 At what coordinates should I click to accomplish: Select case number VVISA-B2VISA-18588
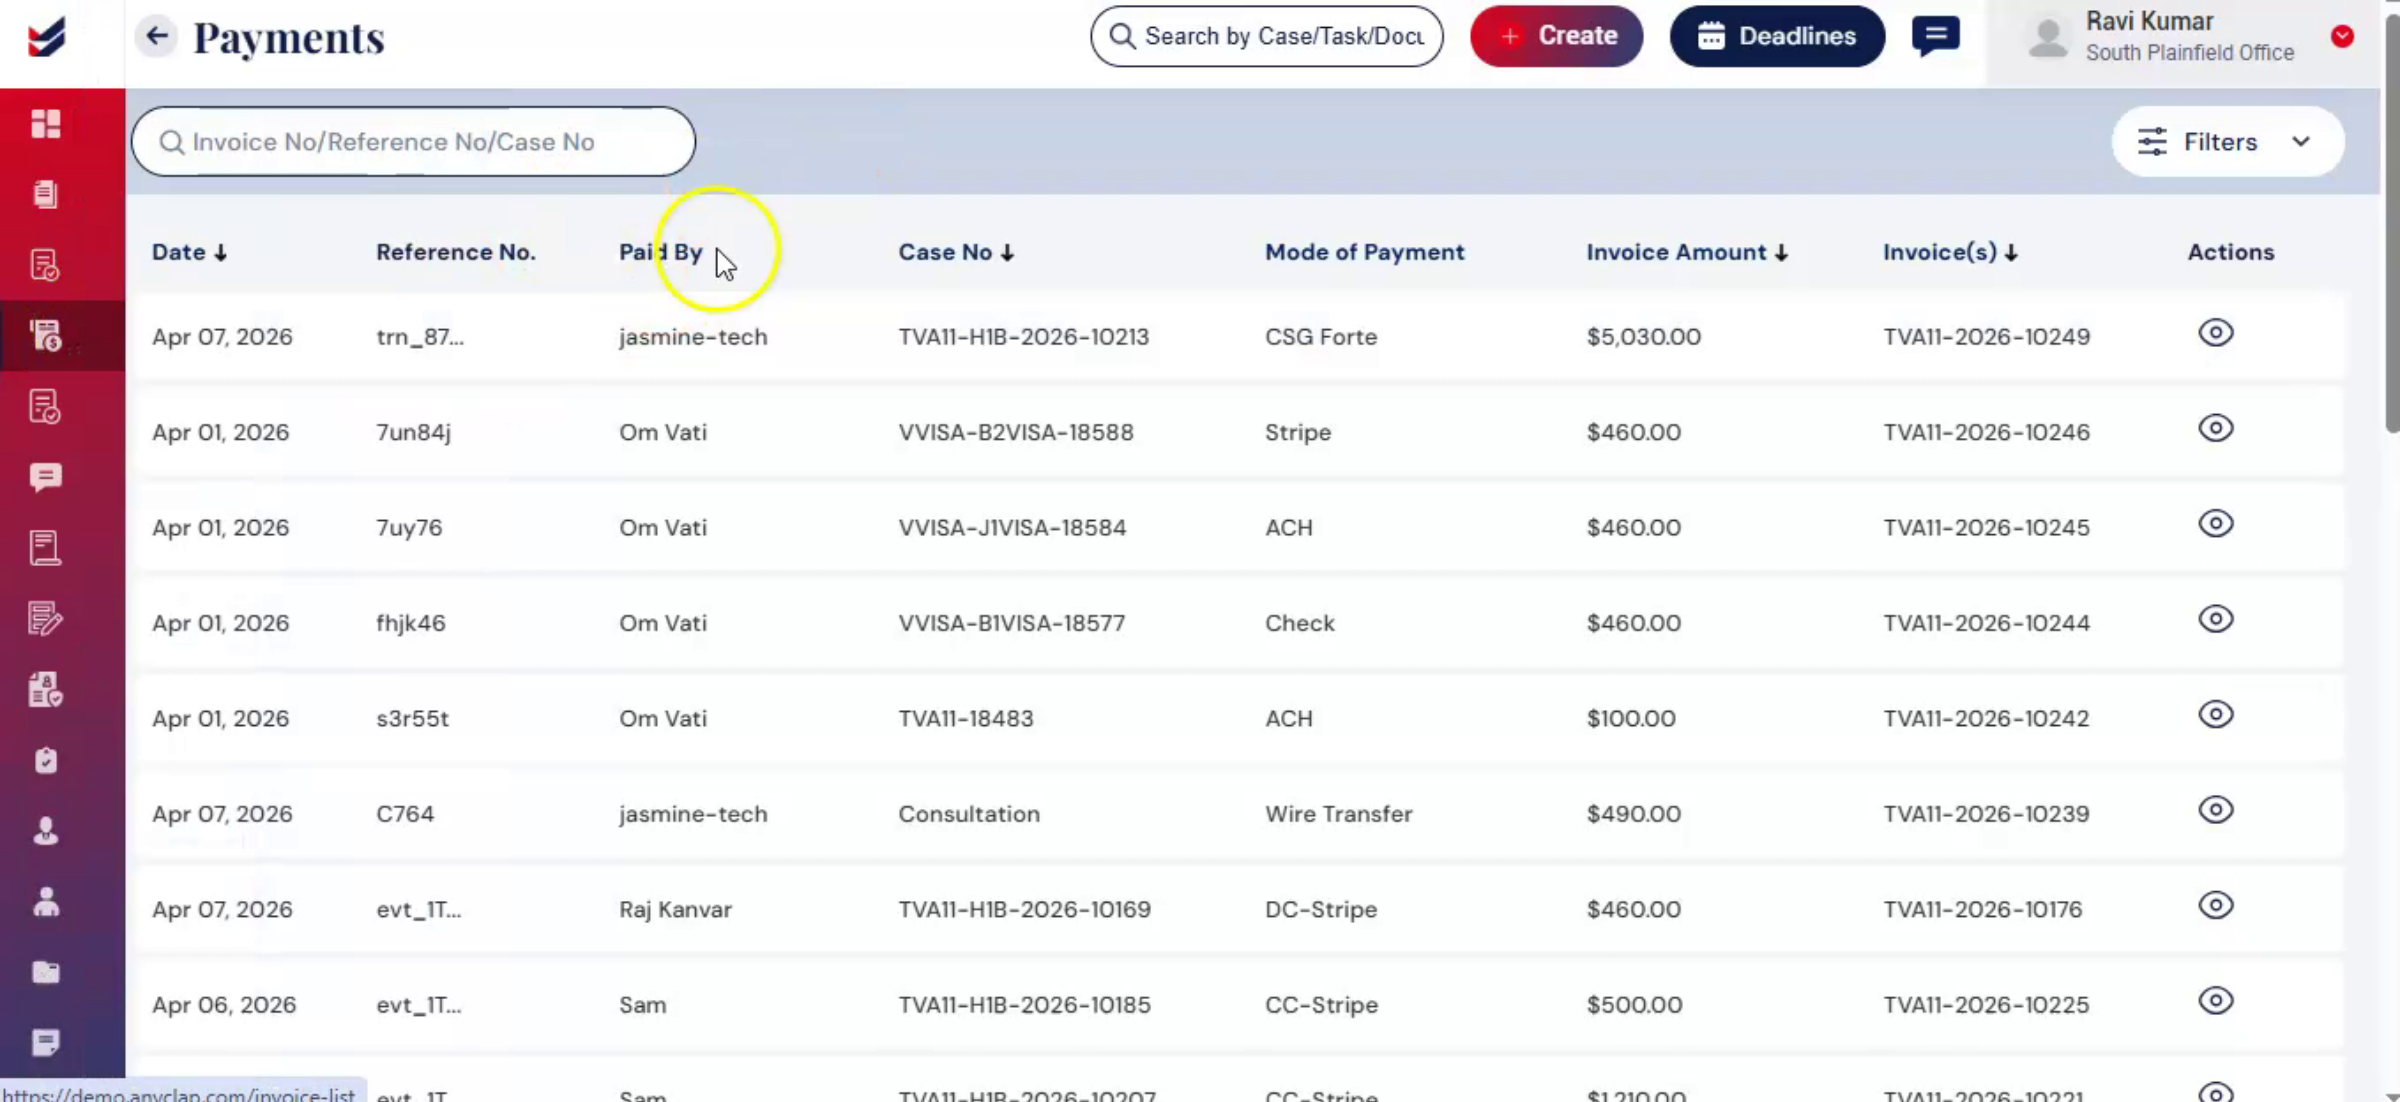[1015, 432]
